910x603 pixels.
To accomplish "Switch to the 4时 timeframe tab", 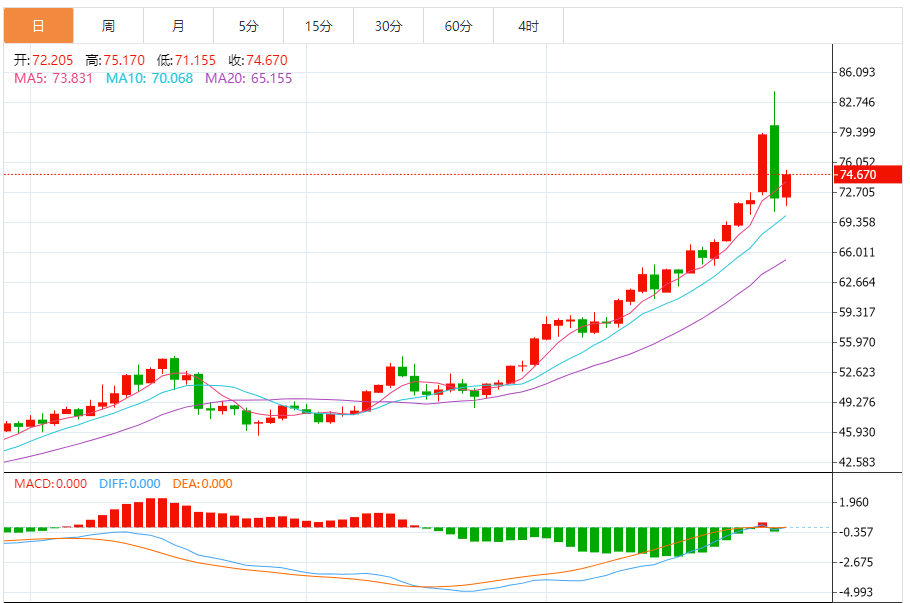I will [528, 26].
